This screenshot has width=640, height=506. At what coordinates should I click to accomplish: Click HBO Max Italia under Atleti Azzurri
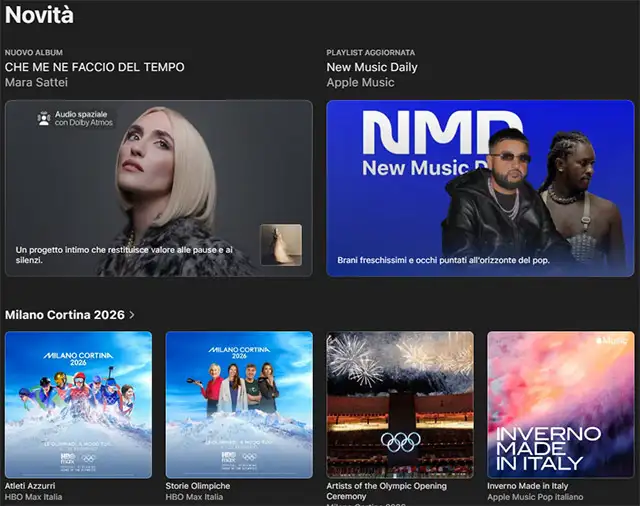click(33, 497)
